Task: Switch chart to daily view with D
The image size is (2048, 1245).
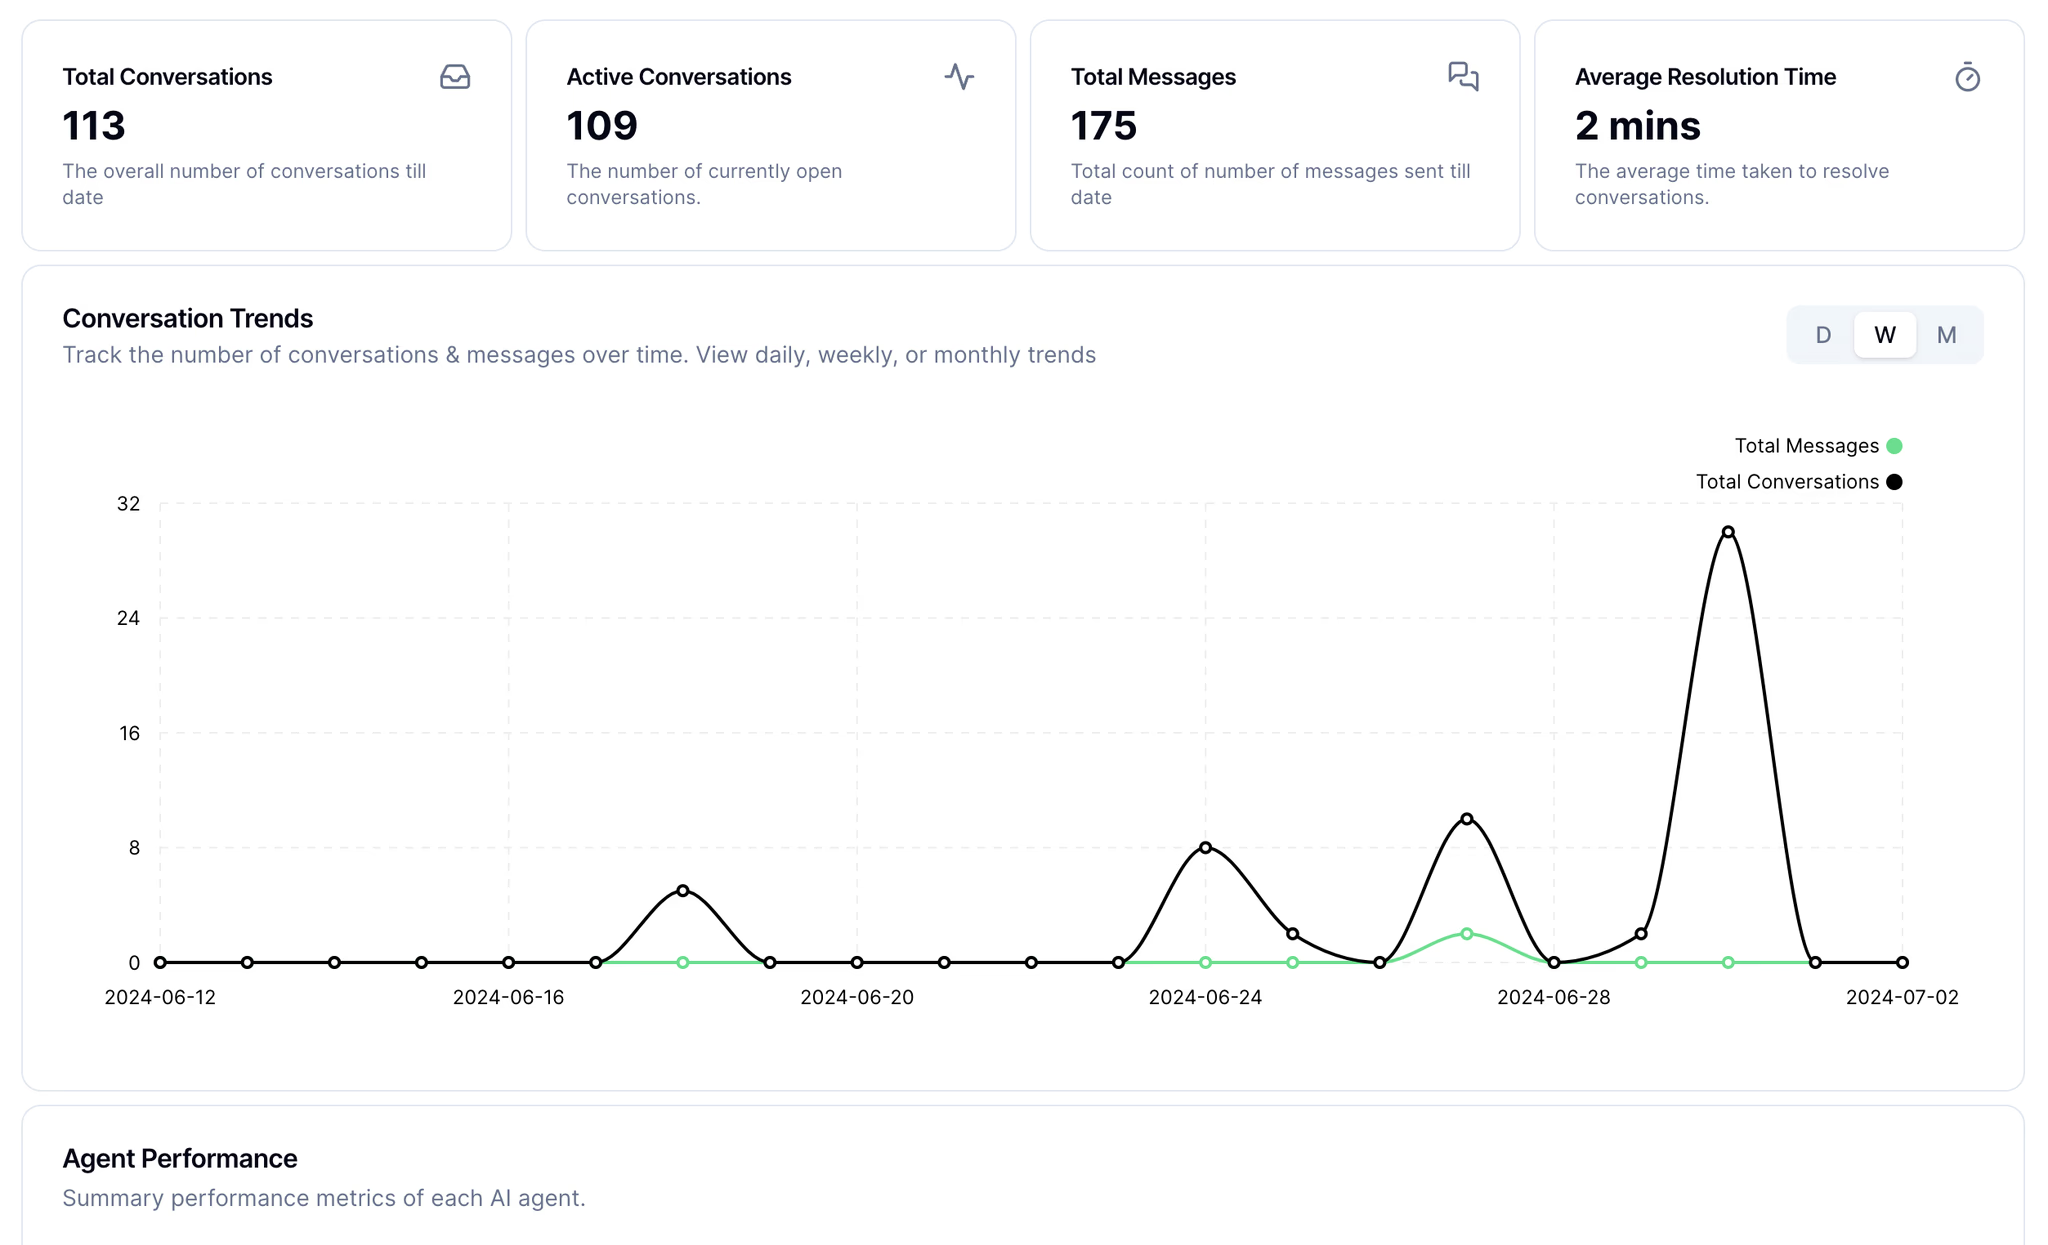Action: 1823,335
